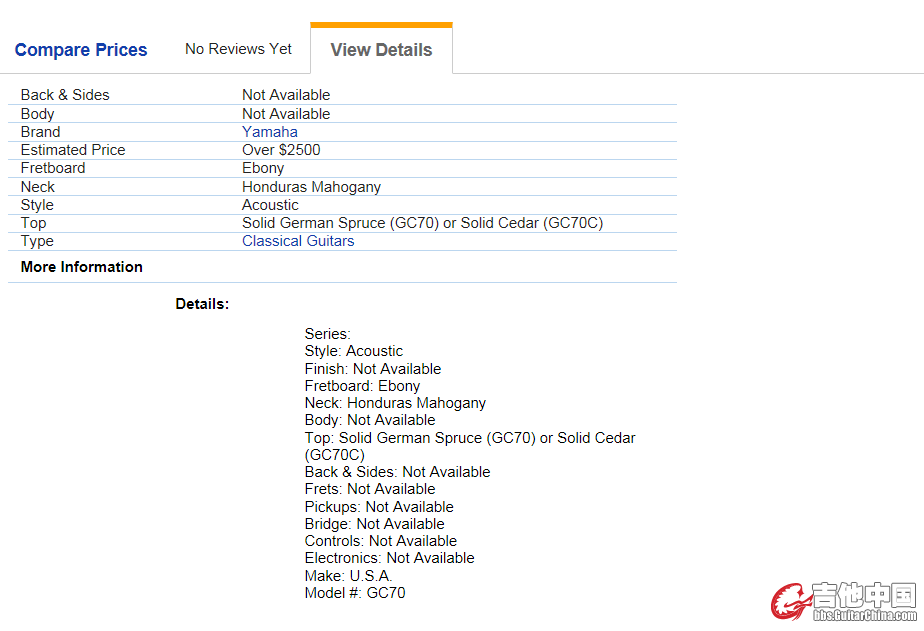
Task: Open the Compare Prices tab
Action: pos(81,50)
